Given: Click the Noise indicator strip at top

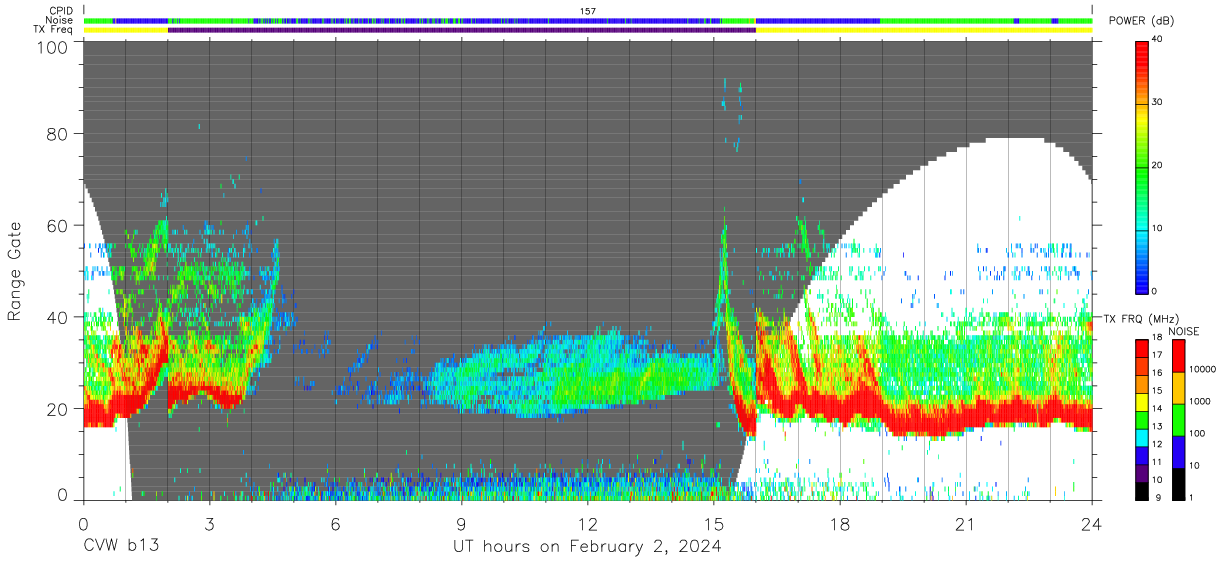Looking at the screenshot, I should [588, 20].
